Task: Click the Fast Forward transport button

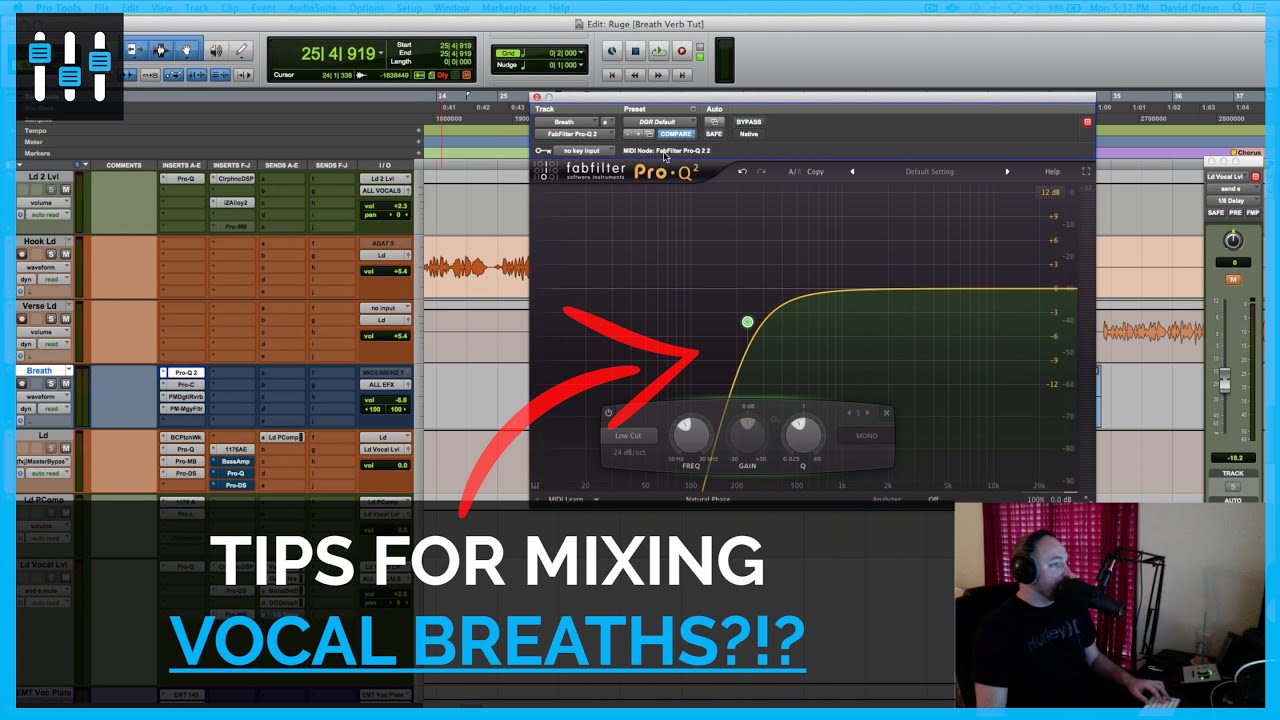Action: [658, 75]
